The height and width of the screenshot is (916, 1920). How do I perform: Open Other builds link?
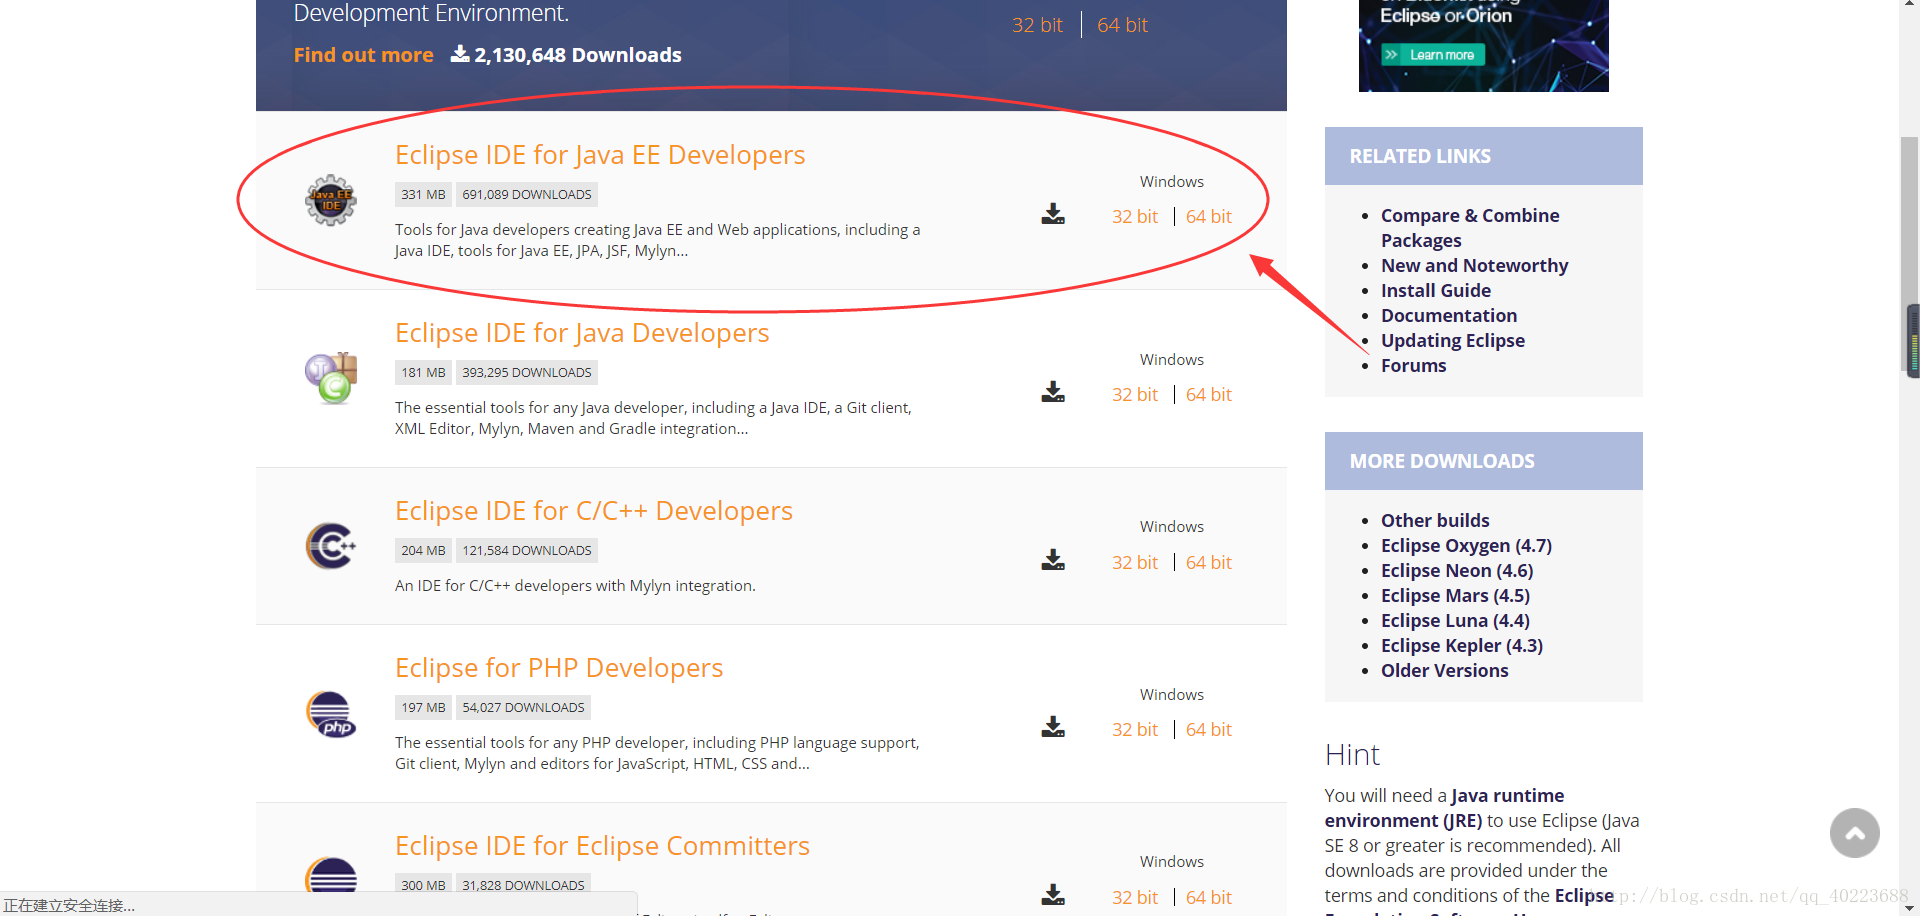(x=1435, y=521)
